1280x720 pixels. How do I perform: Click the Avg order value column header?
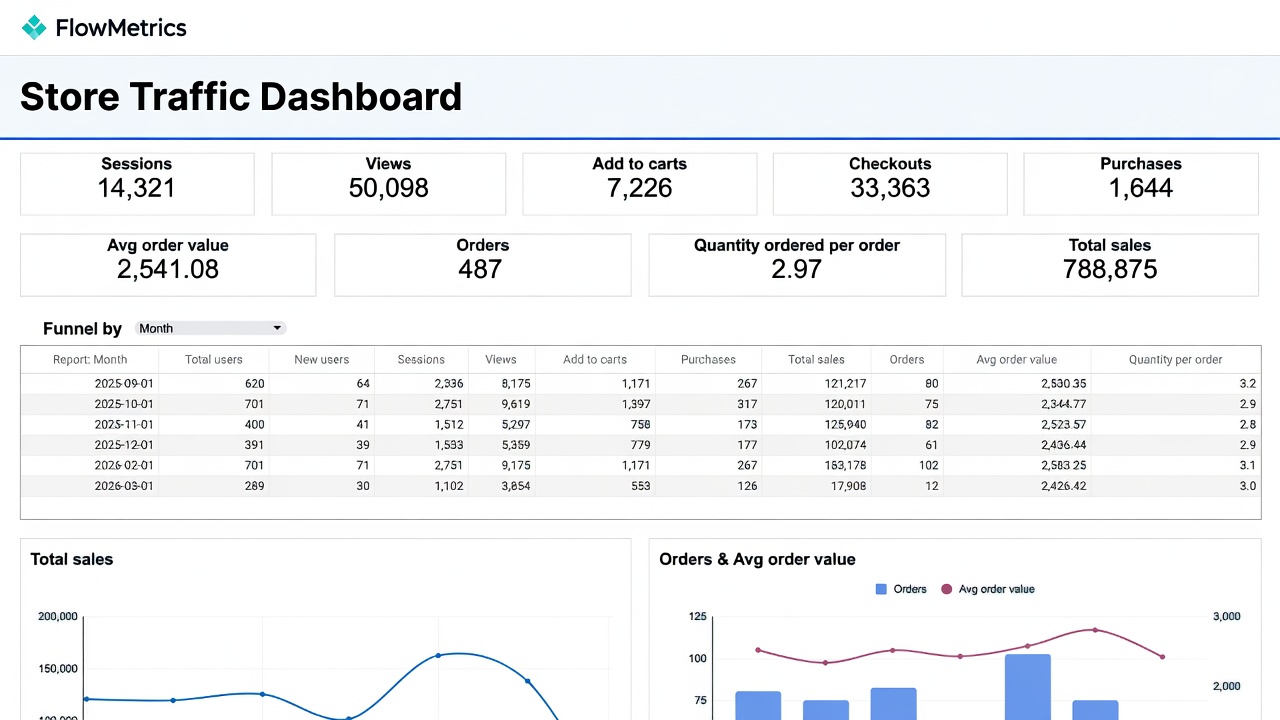coord(1016,359)
